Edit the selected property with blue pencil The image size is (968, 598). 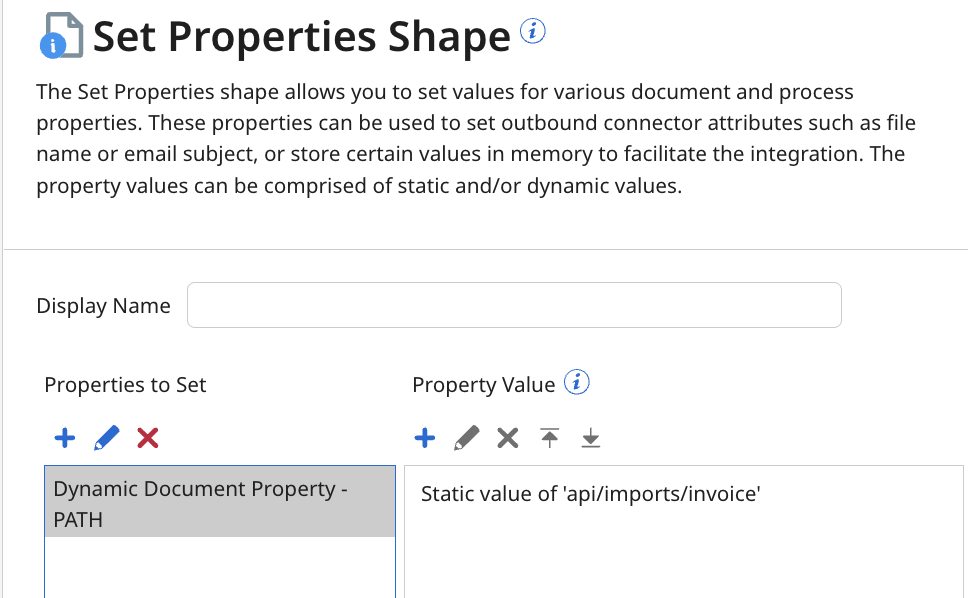point(106,437)
